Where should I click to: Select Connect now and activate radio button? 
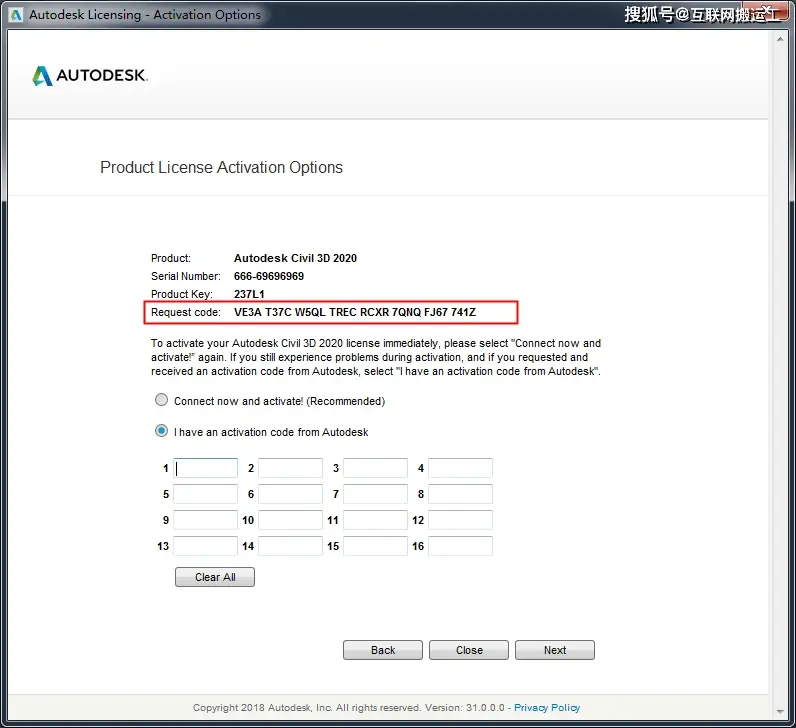[161, 400]
